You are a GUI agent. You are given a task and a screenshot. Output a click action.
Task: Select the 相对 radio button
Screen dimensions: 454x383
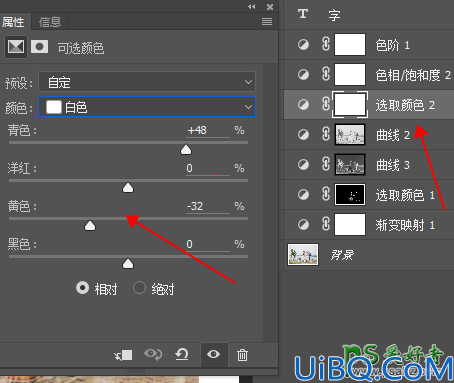coord(82,288)
